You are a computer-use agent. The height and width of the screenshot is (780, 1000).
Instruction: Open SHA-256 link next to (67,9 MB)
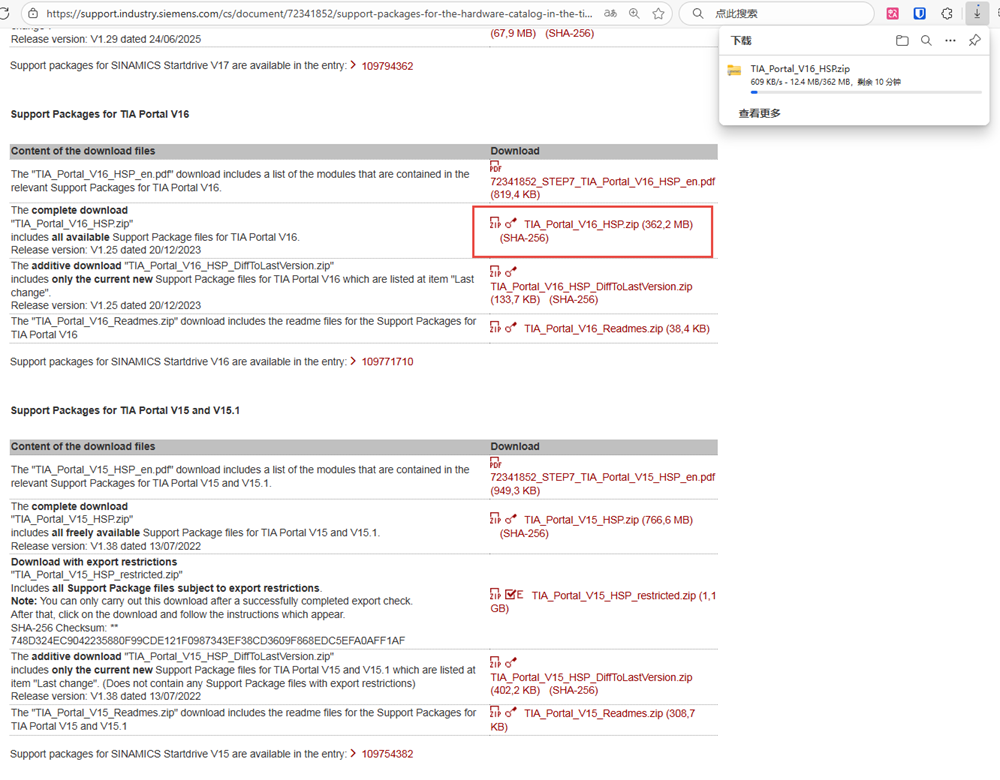(570, 33)
